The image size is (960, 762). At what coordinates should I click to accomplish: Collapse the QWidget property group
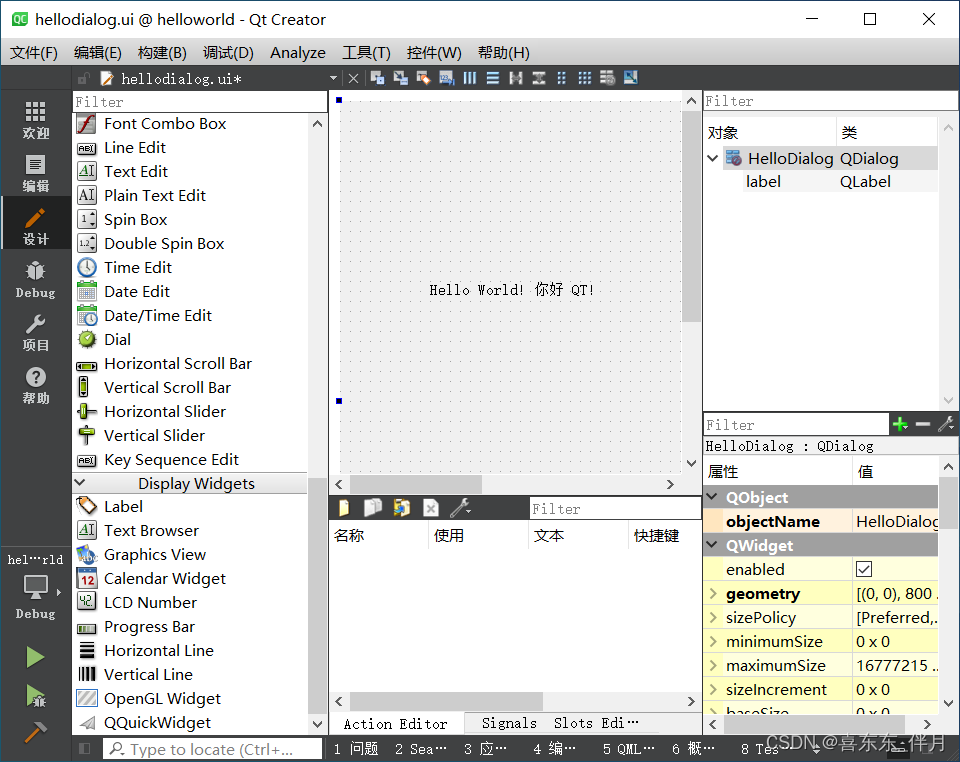(712, 545)
